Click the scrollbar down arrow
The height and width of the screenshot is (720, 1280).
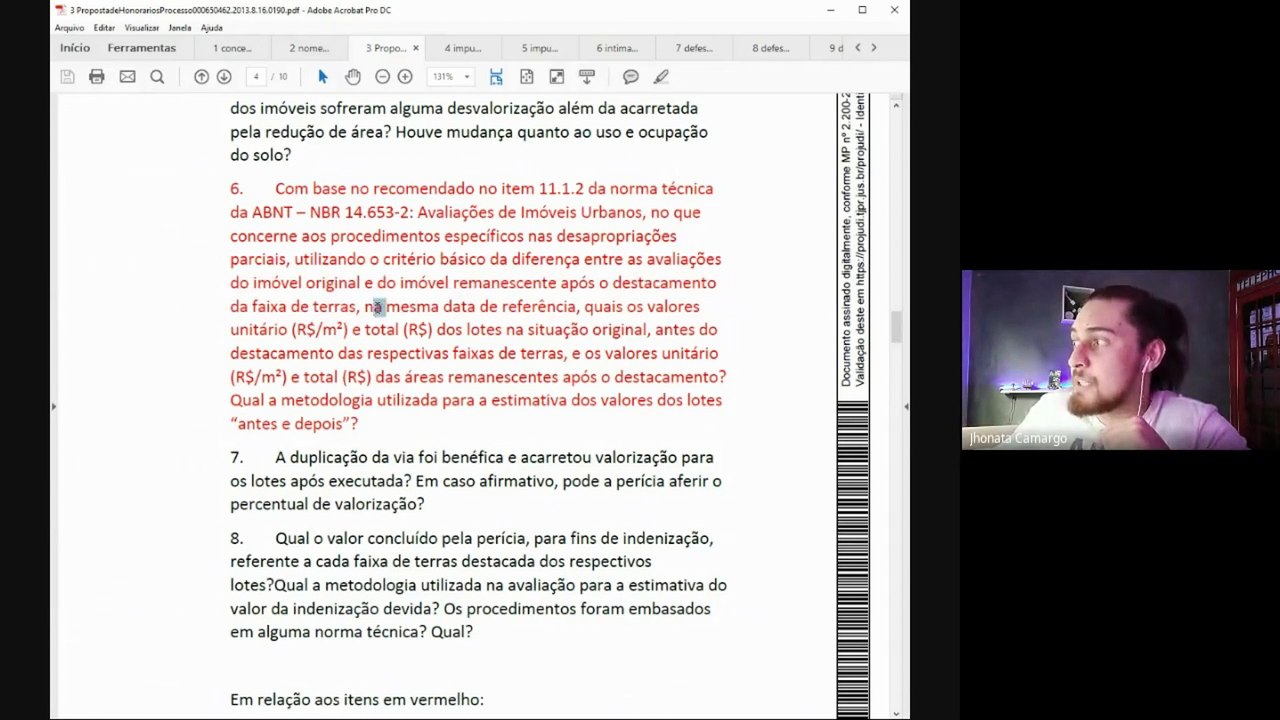coord(895,713)
